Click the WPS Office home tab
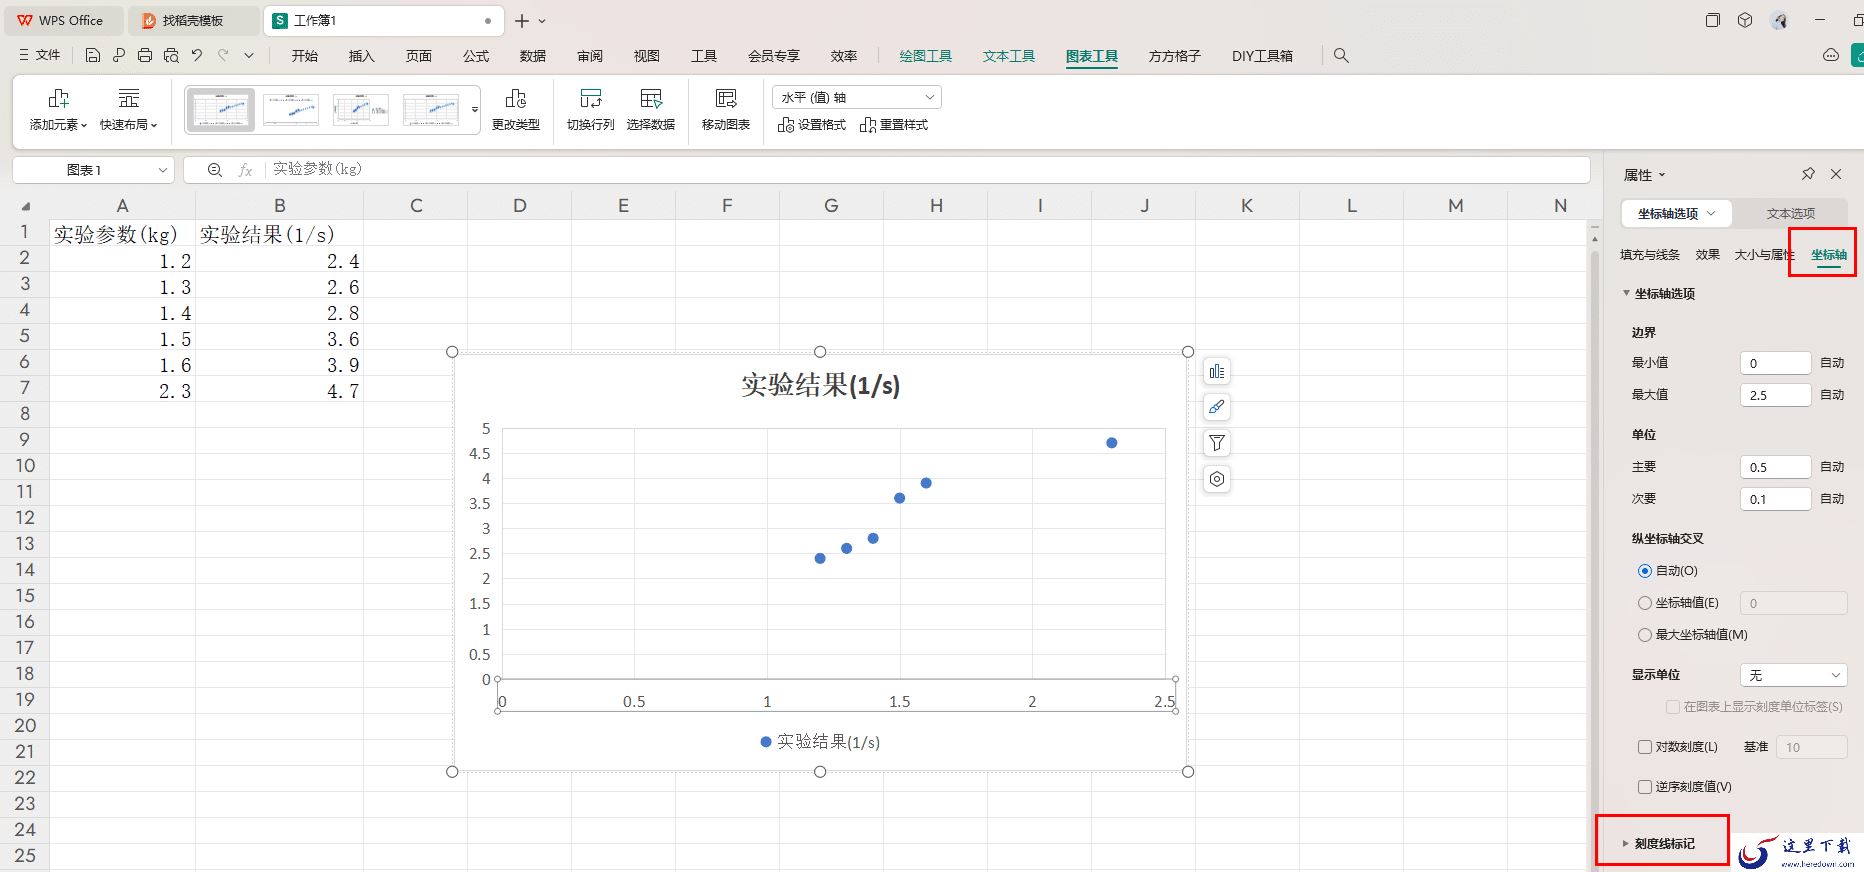This screenshot has width=1864, height=872. 62,20
